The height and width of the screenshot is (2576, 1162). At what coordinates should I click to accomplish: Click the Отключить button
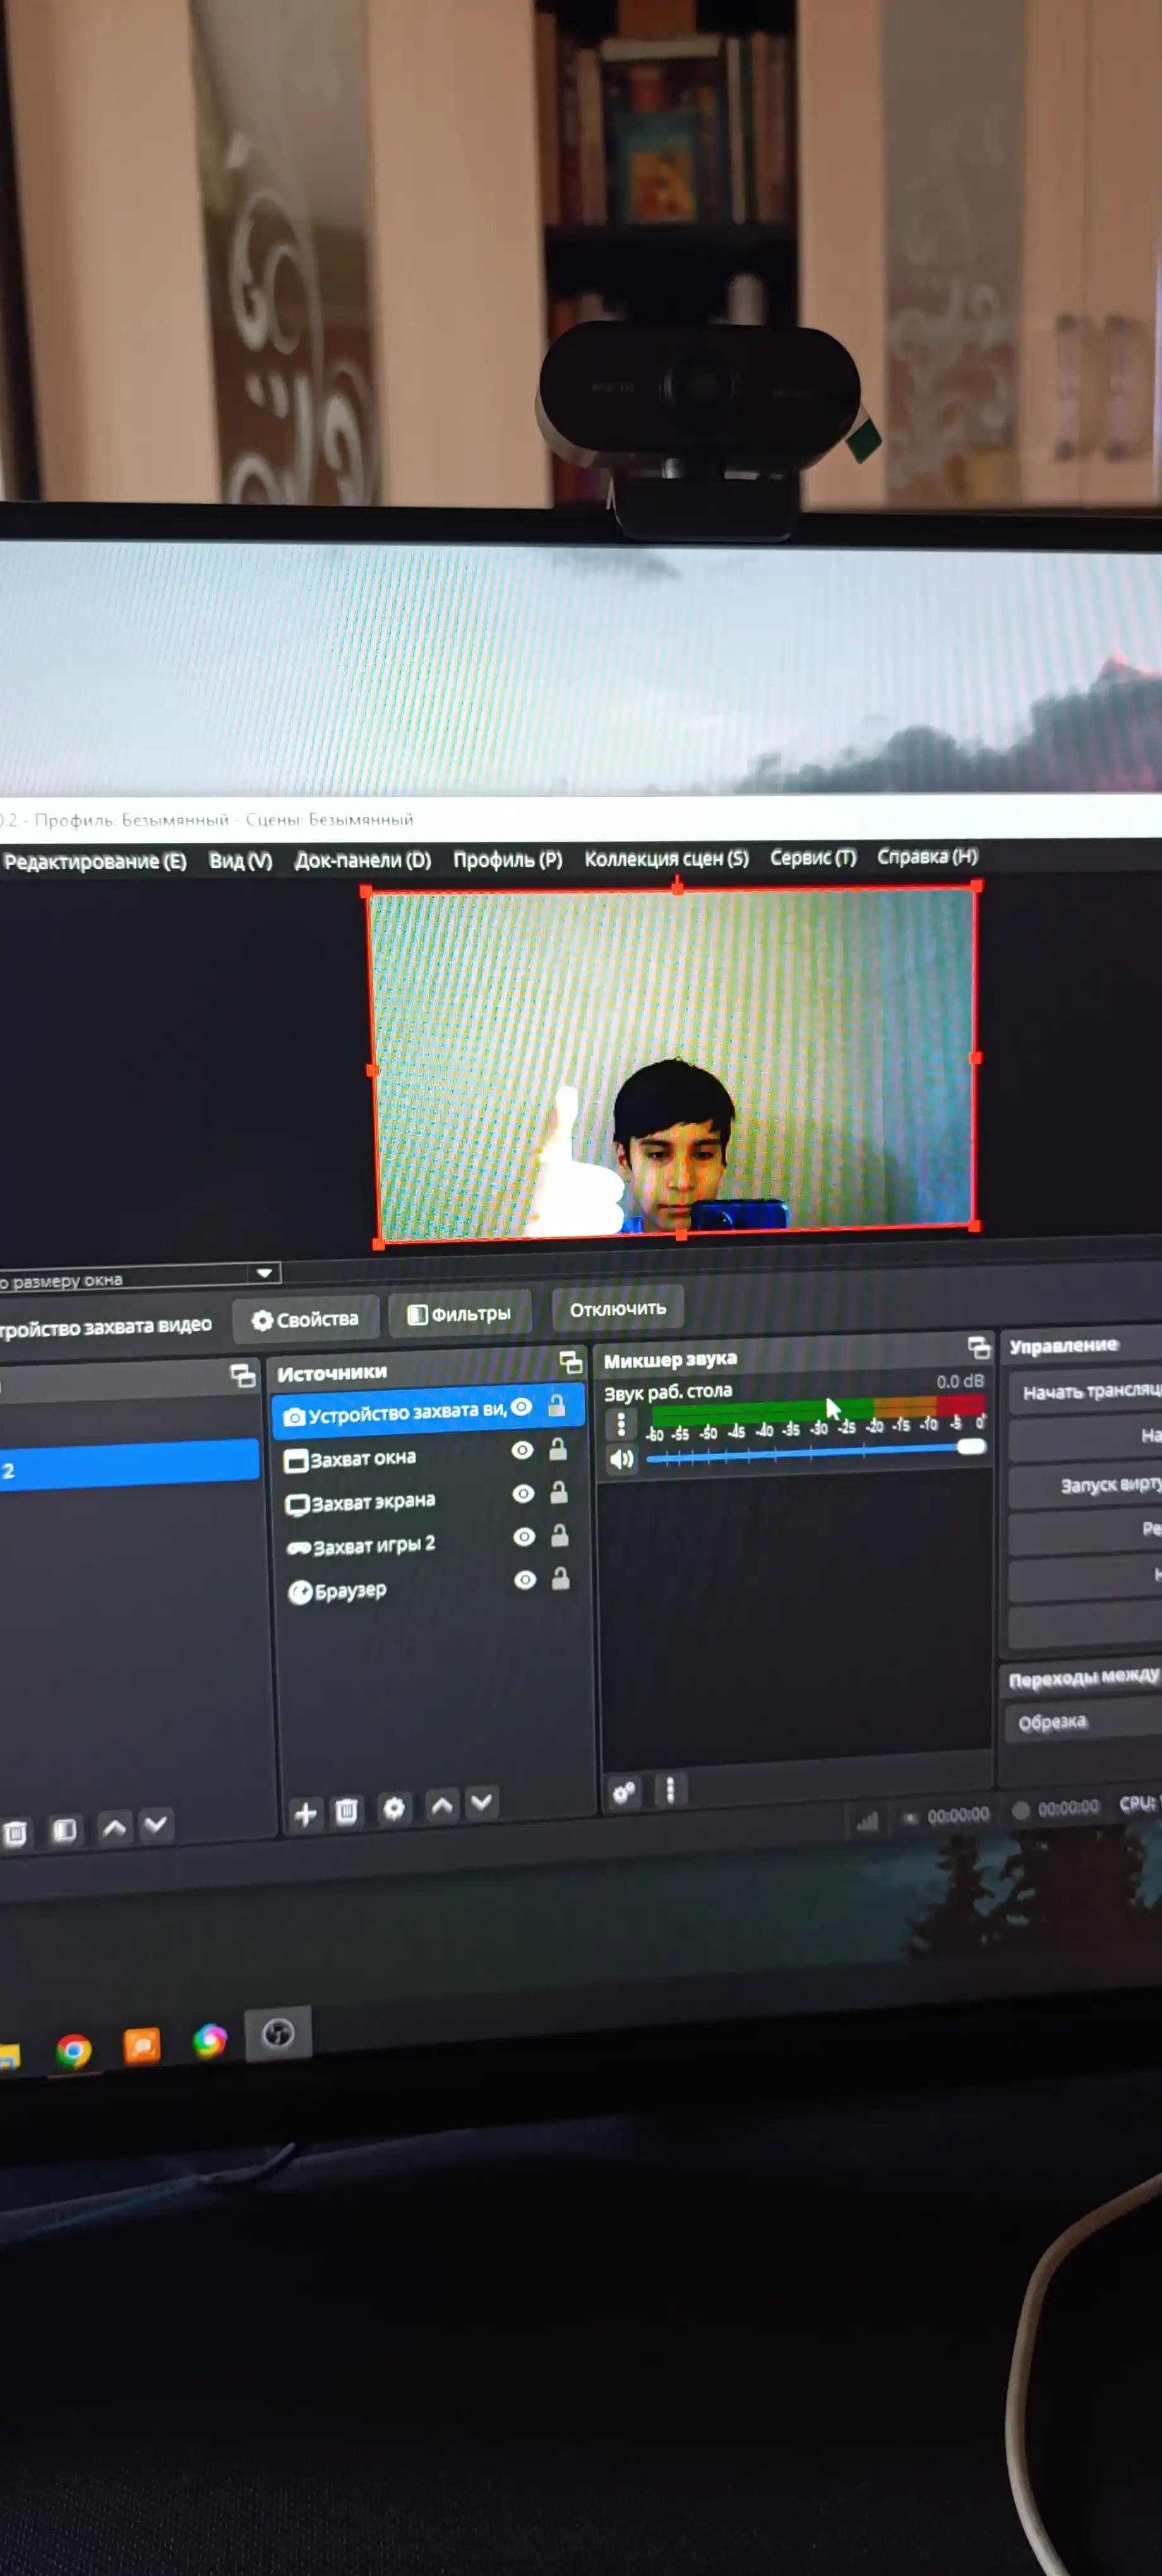618,1309
